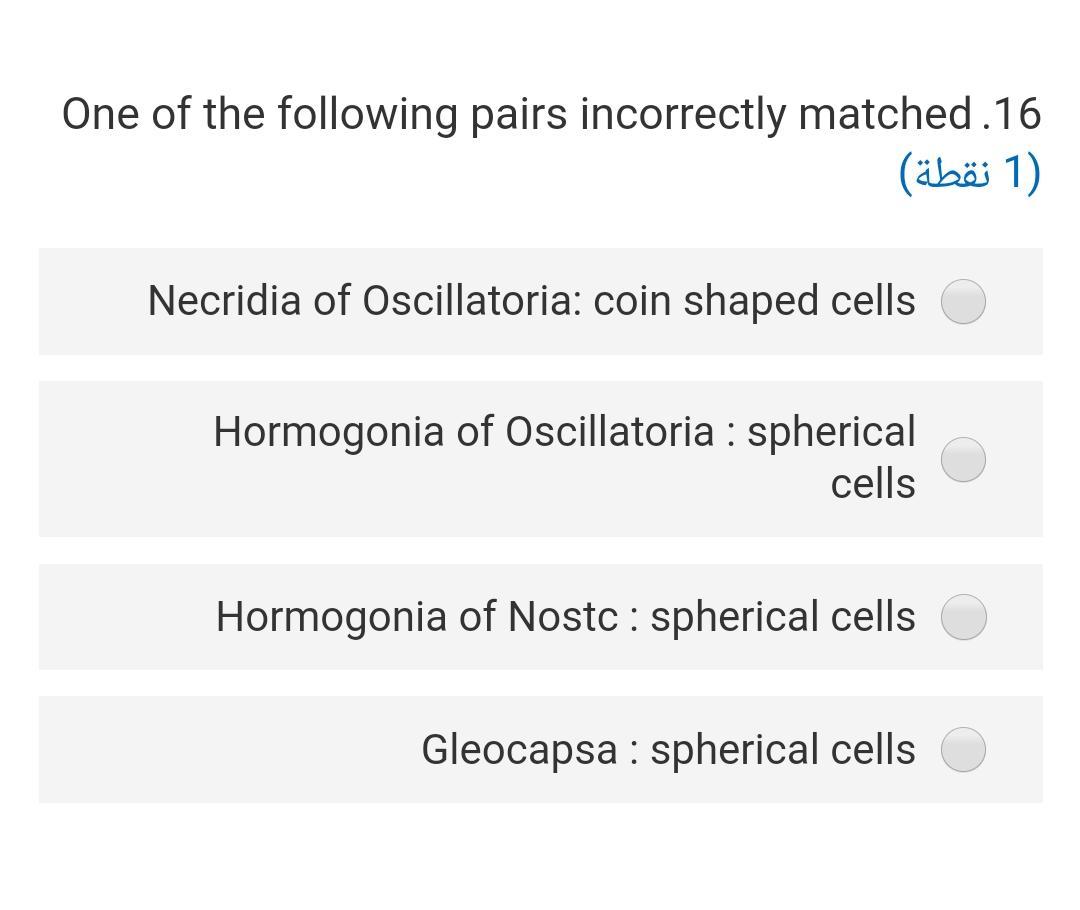
Task: Click the word 'Gleocapsa' in last option
Action: point(519,749)
